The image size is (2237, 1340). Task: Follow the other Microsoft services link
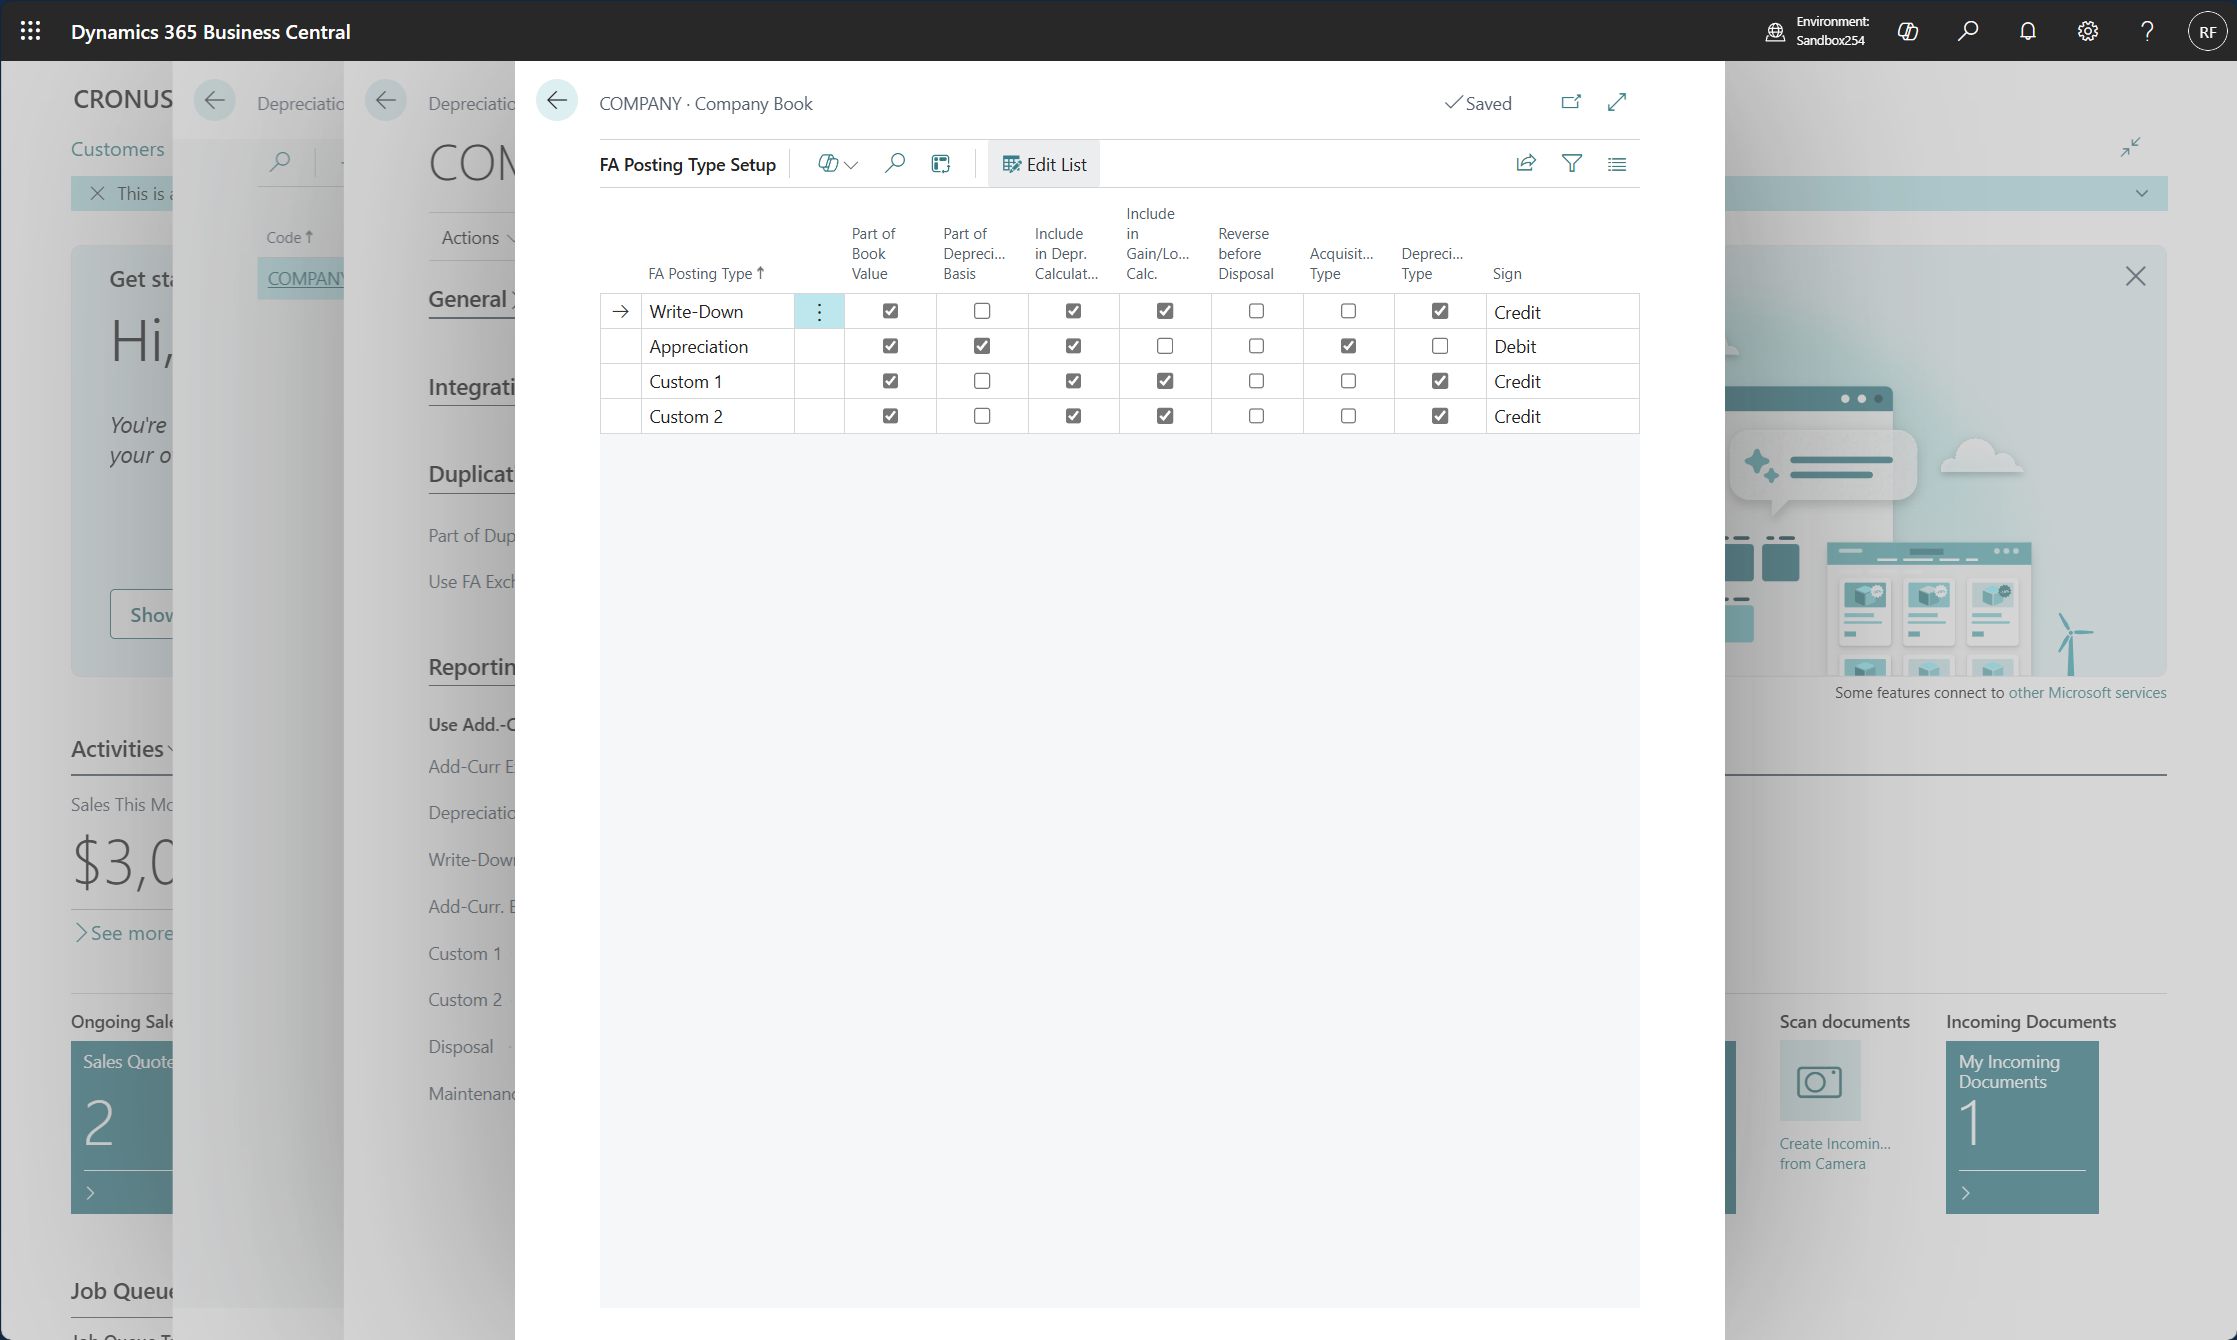[x=2087, y=692]
